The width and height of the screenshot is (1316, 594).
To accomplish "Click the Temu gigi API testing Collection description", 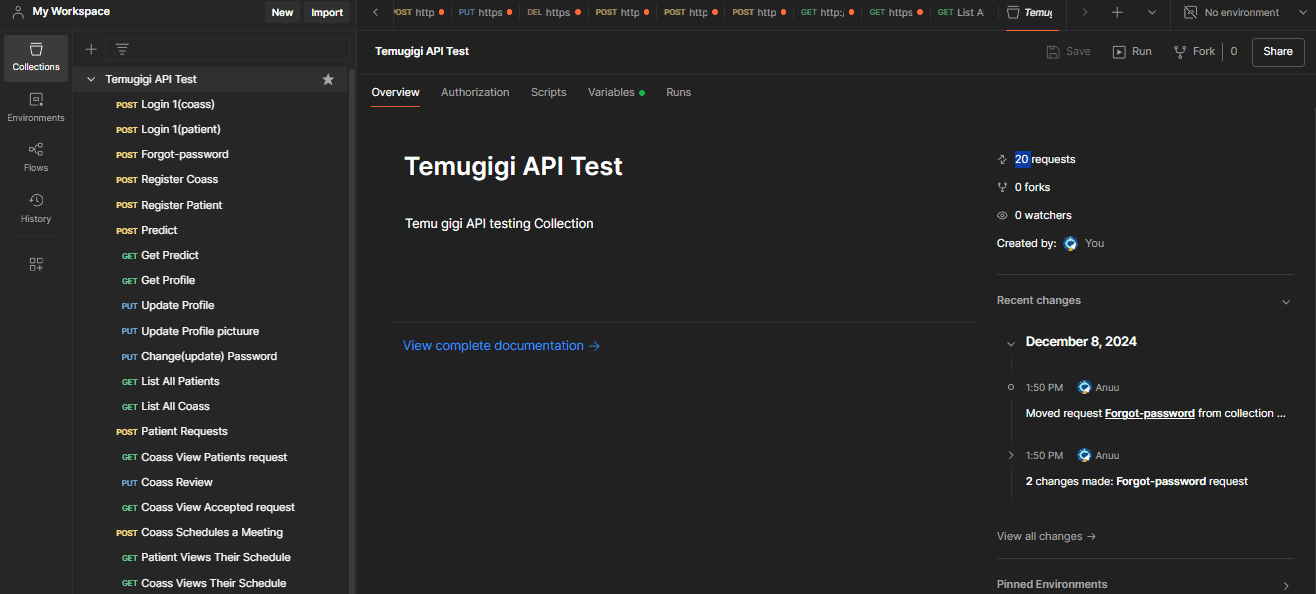I will tap(499, 223).
